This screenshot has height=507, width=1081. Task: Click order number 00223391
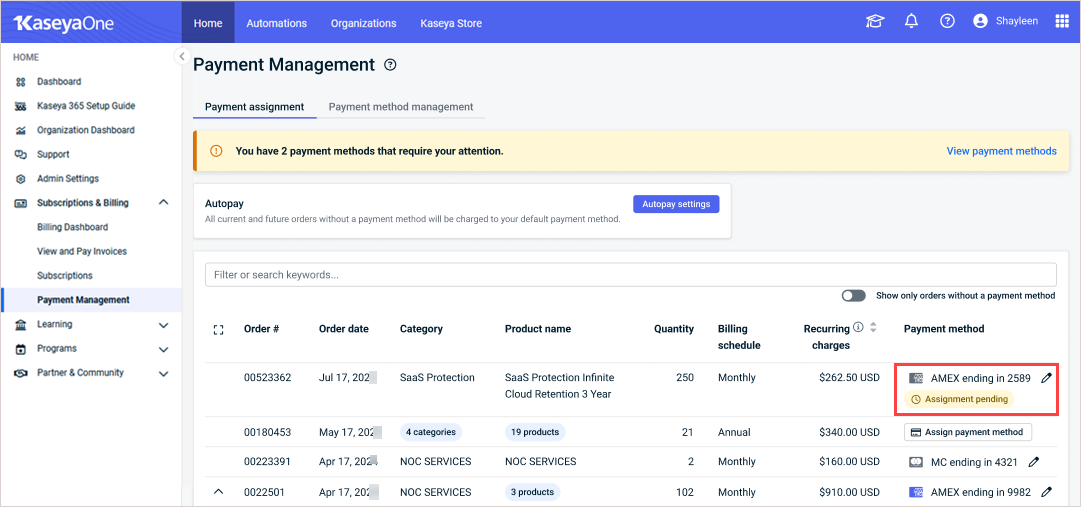pyautogui.click(x=267, y=461)
